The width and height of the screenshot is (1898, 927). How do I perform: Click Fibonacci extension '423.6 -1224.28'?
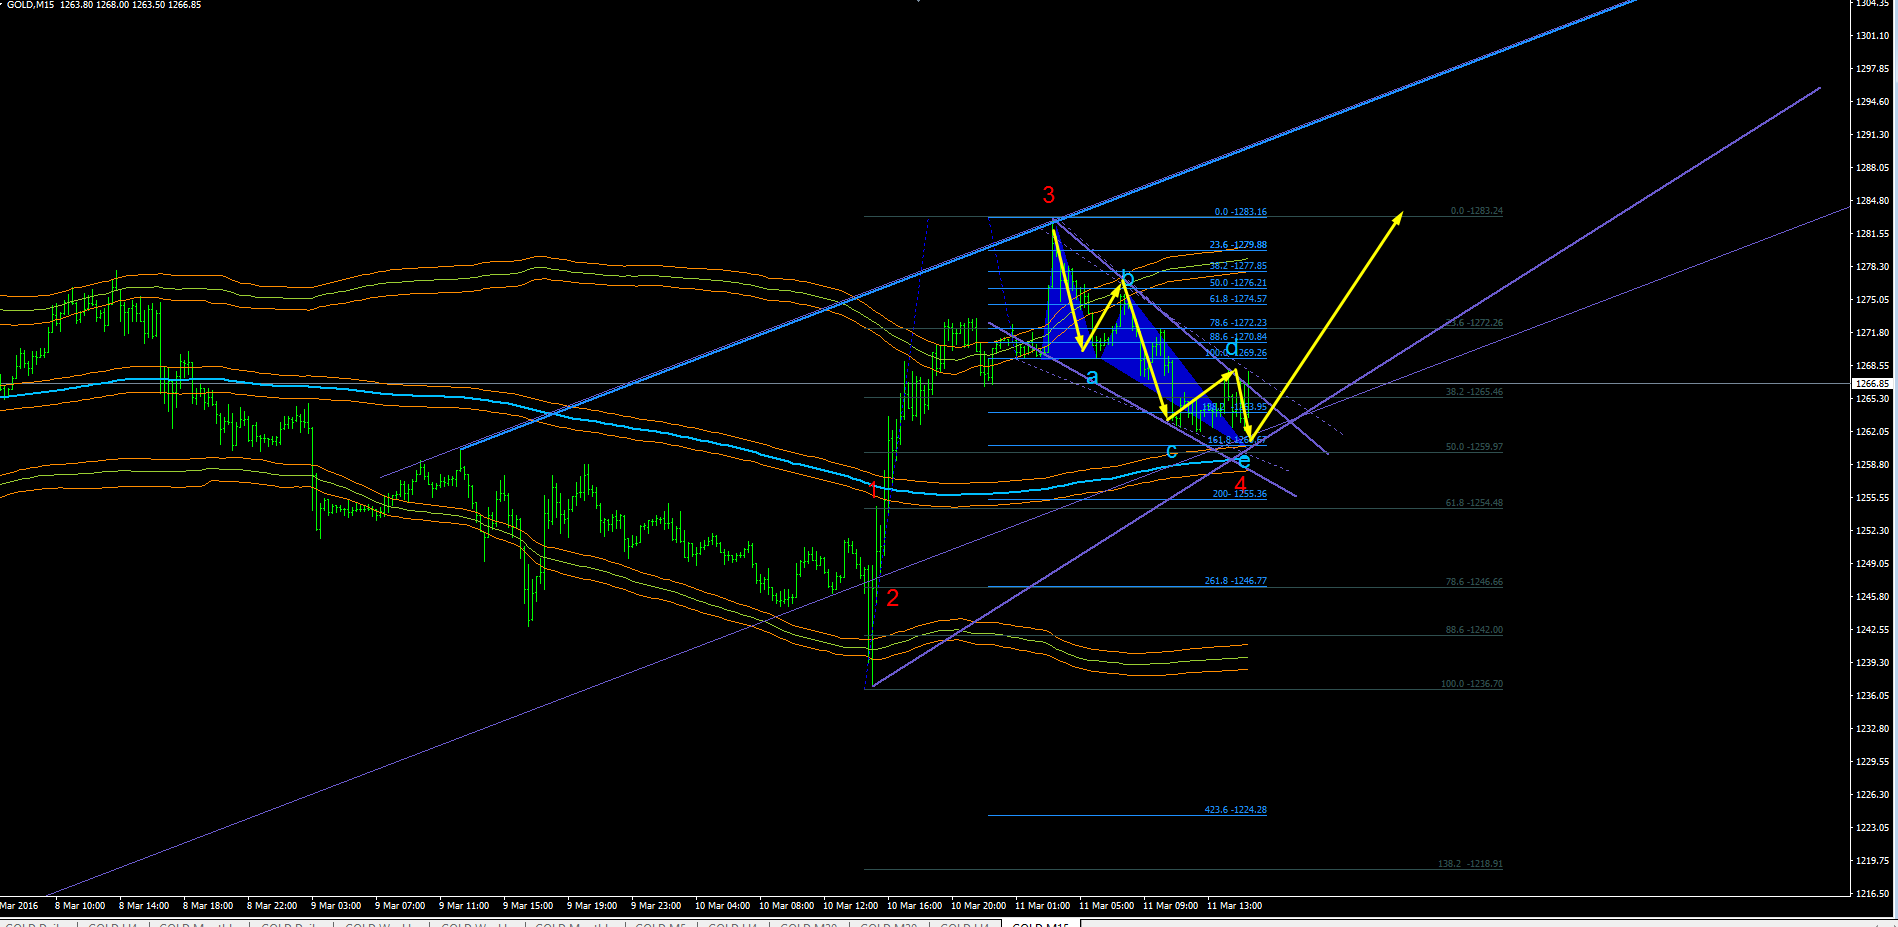pos(1236,810)
